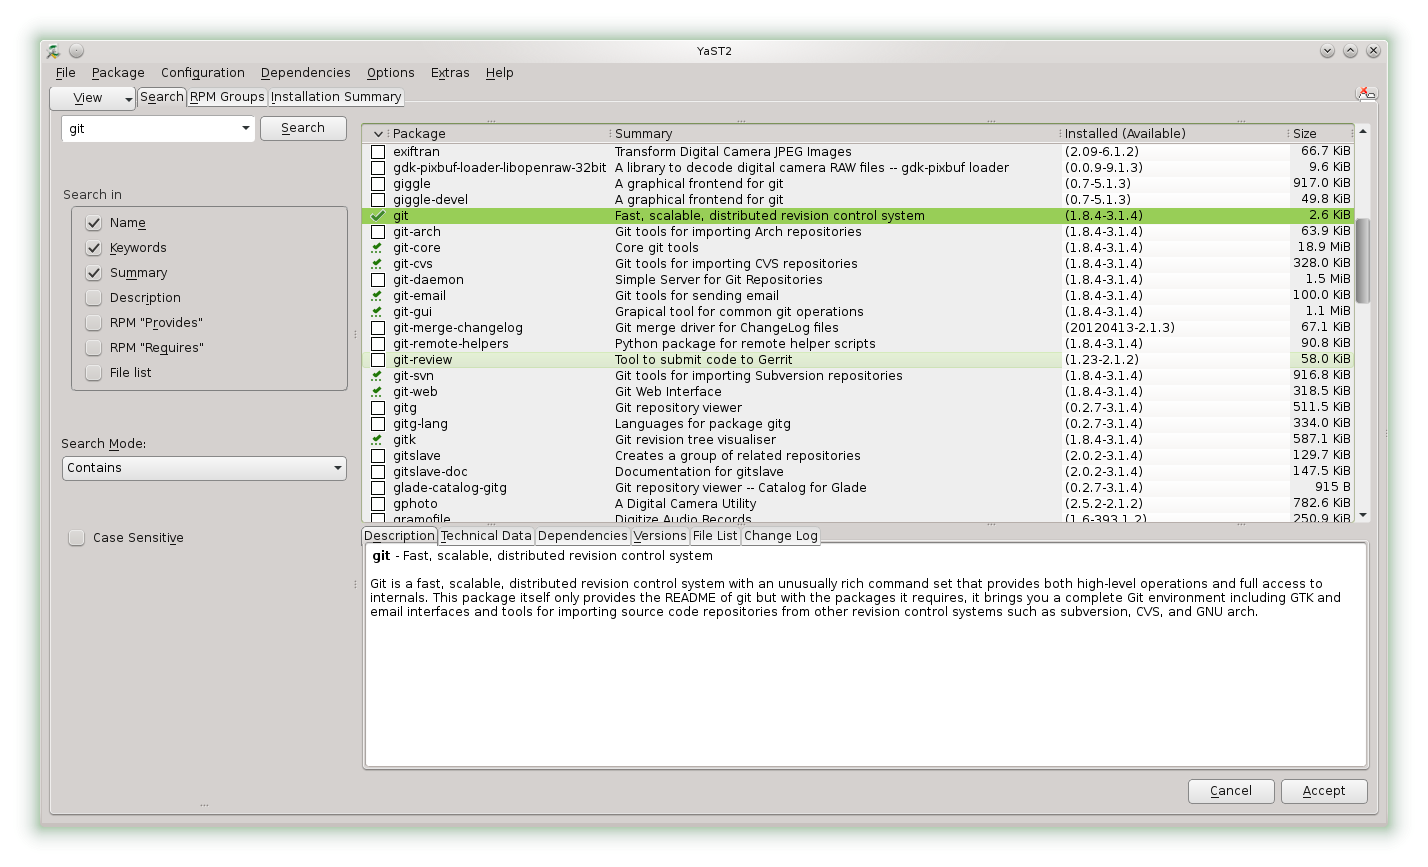
Task: Click the installed status icon for git-email
Action: point(377,296)
